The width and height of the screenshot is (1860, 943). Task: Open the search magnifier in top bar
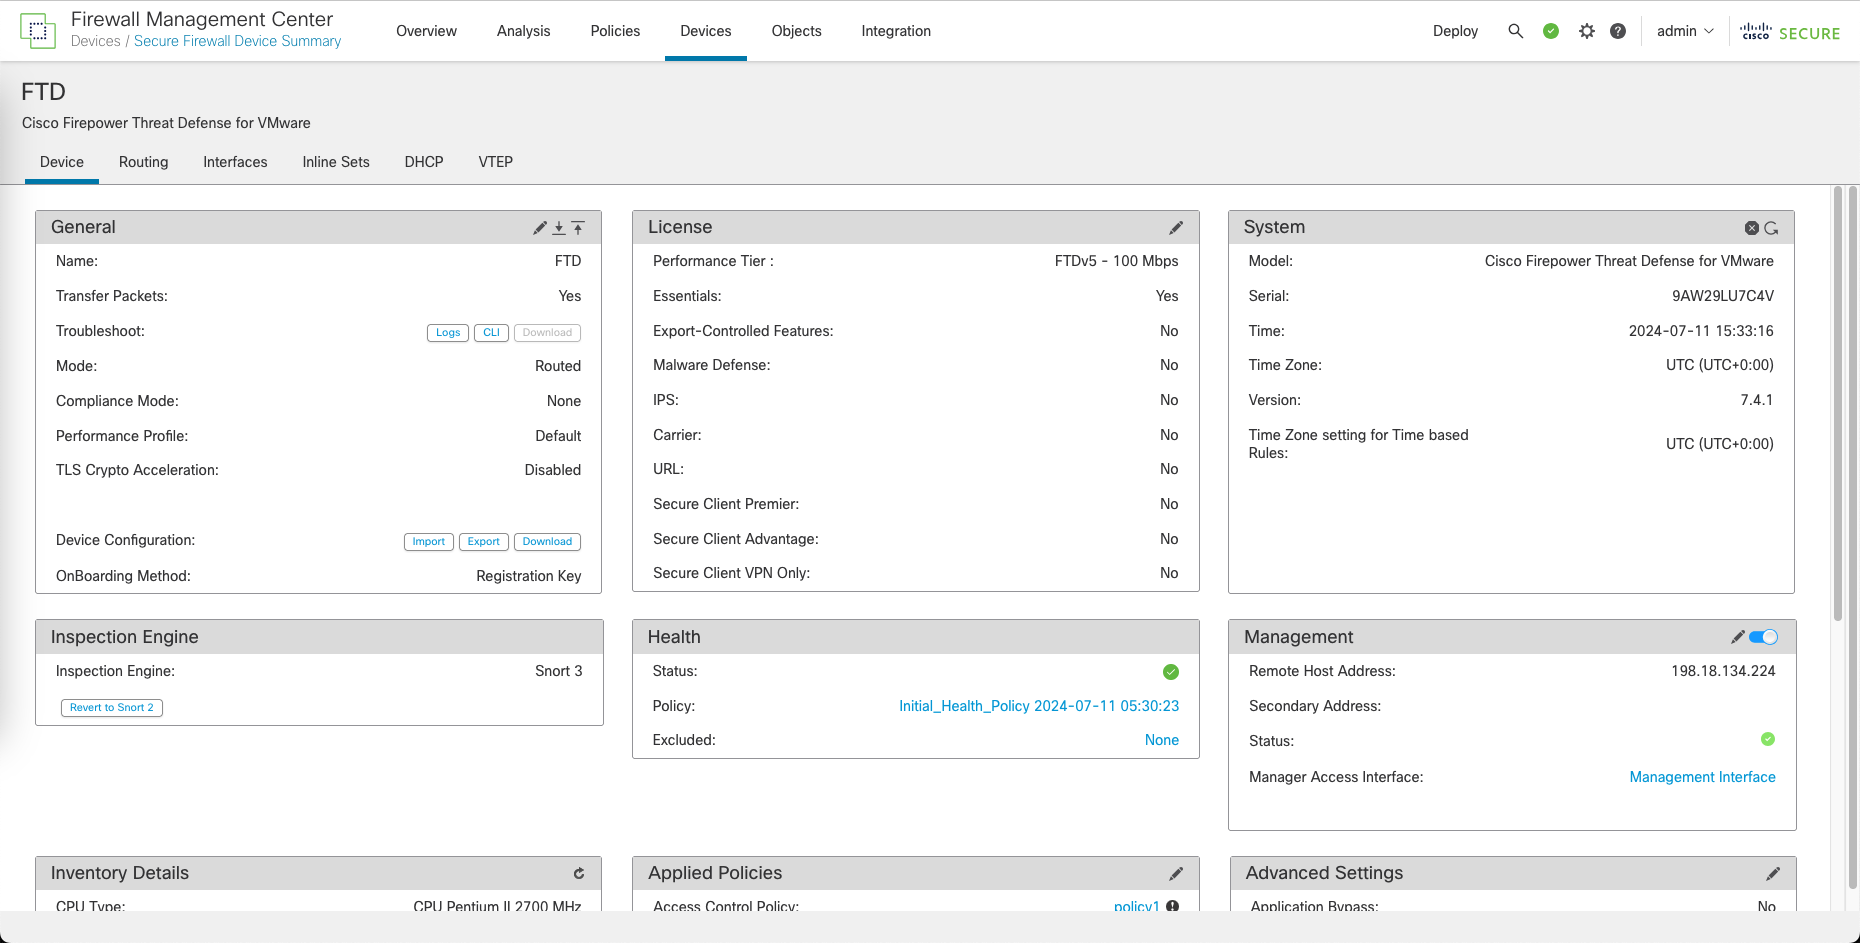(1515, 31)
